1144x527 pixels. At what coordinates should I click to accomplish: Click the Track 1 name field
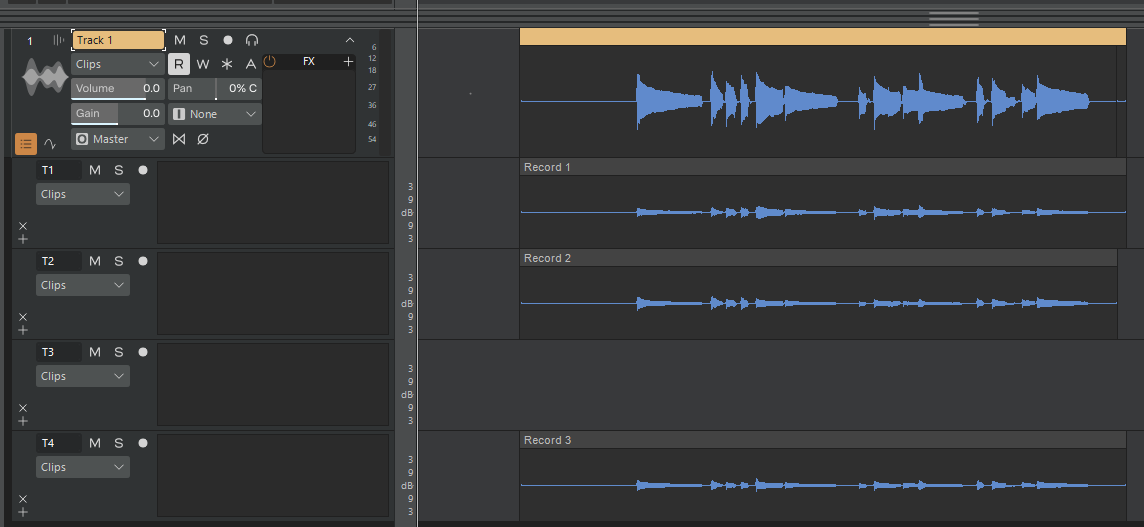click(x=118, y=40)
